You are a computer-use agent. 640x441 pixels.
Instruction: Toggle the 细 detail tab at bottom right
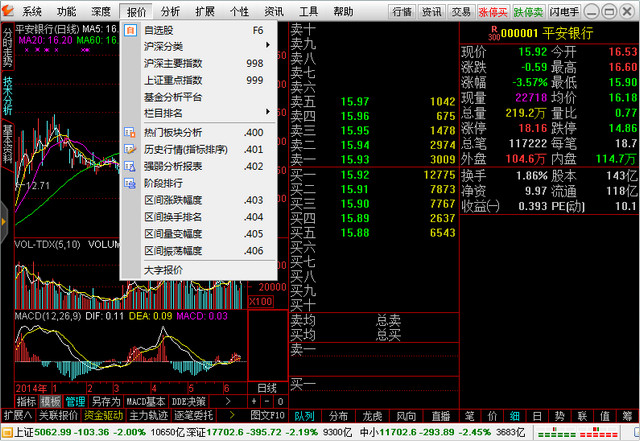coord(514,415)
